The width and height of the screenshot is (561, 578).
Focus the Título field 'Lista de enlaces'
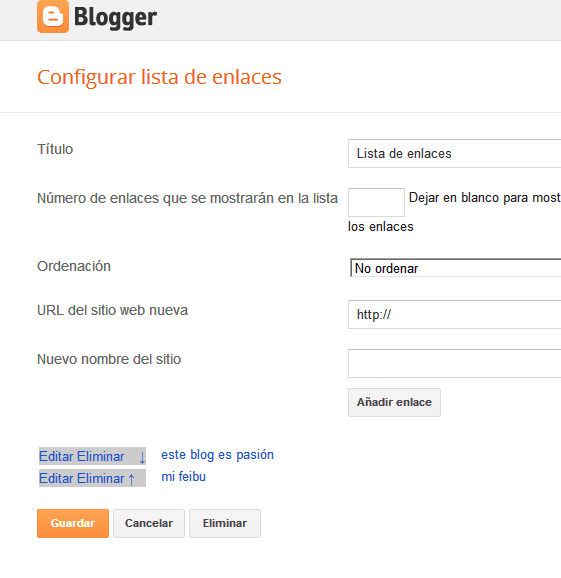click(454, 154)
